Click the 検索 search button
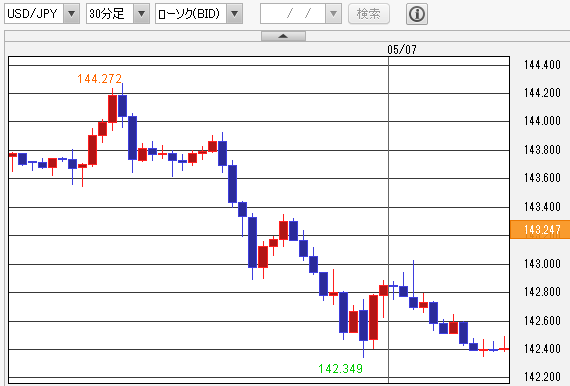This screenshot has height=386, width=570. [x=369, y=14]
